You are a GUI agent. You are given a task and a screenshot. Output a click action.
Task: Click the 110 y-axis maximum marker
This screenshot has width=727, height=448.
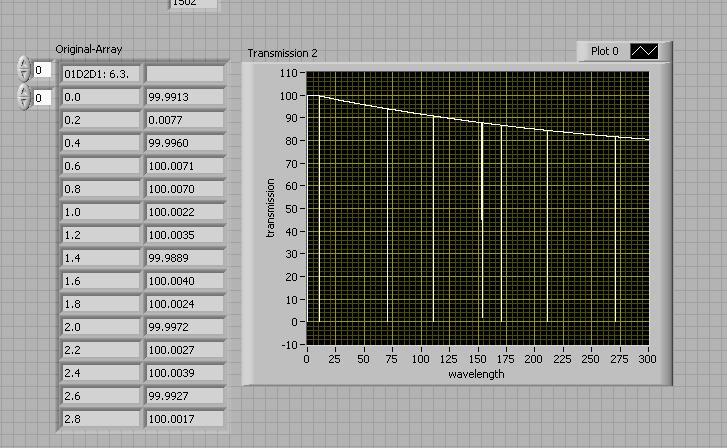(288, 73)
